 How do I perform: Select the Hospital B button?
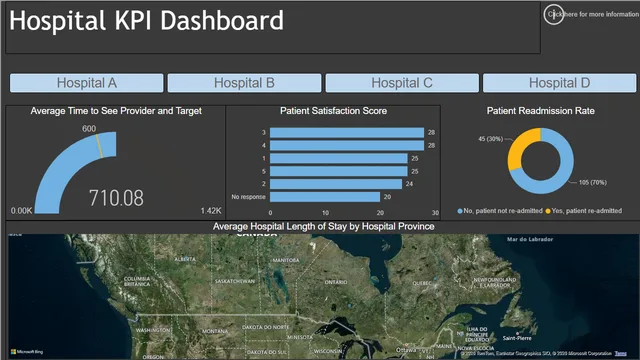(244, 83)
